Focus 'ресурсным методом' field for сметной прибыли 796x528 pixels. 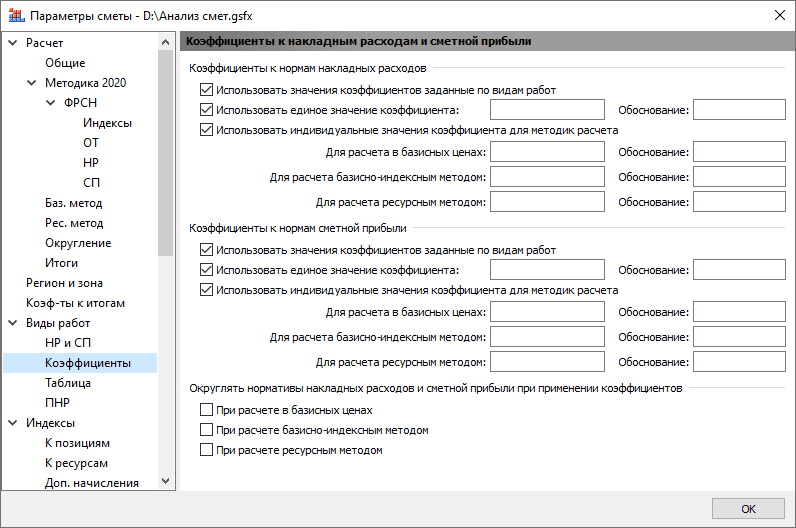pyautogui.click(x=547, y=361)
